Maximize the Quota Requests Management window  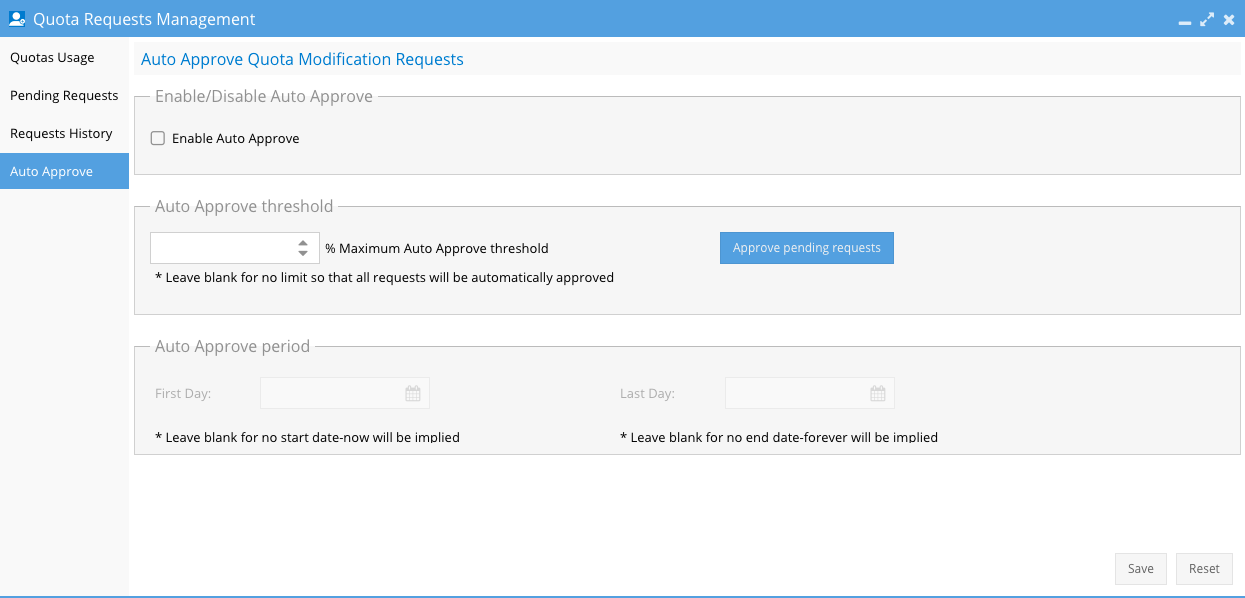pyautogui.click(x=1207, y=19)
